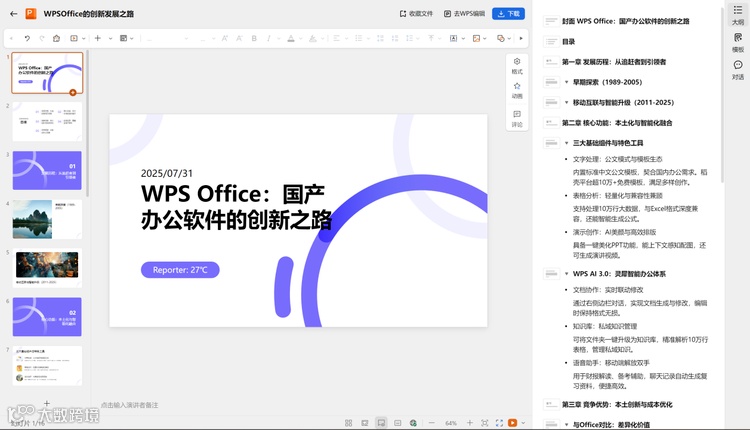Toggle italic formatting

point(269,38)
